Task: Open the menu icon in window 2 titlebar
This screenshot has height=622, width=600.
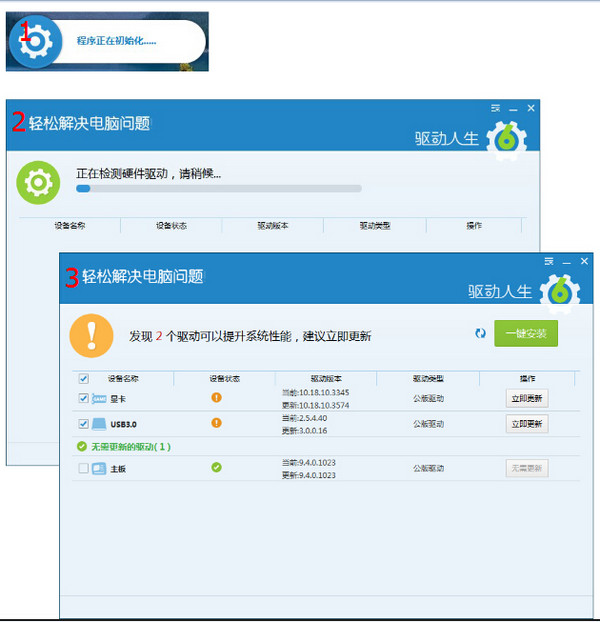Action: coord(496,108)
